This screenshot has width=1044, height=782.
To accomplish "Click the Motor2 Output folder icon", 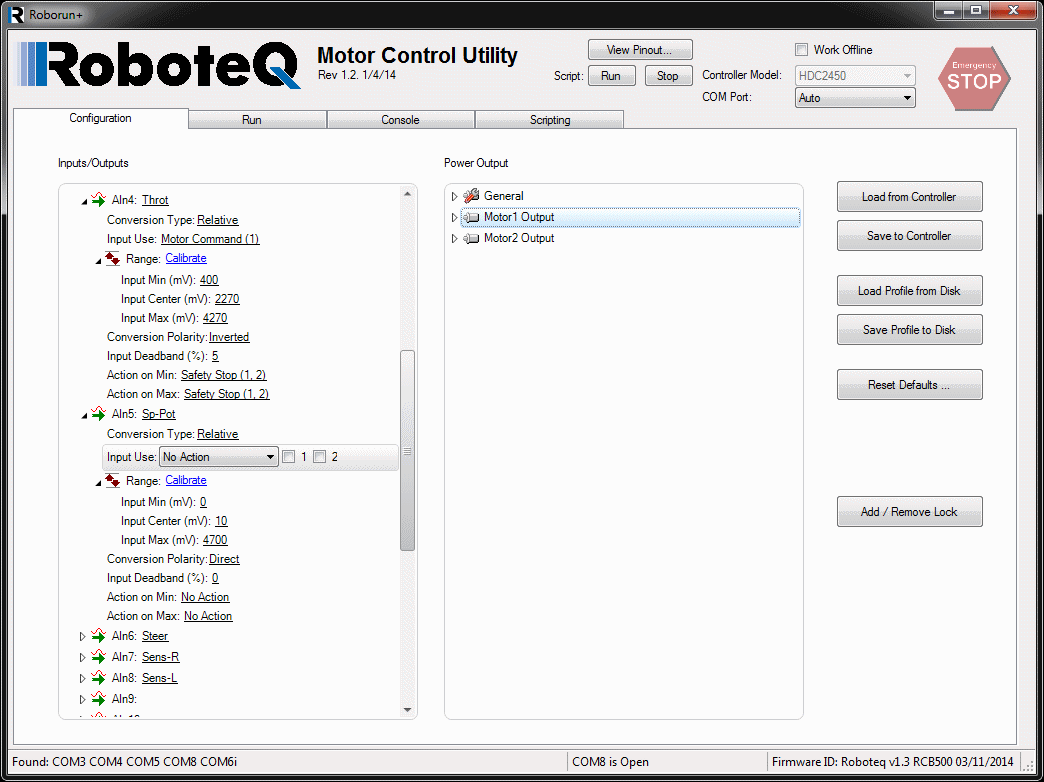I will pos(471,238).
